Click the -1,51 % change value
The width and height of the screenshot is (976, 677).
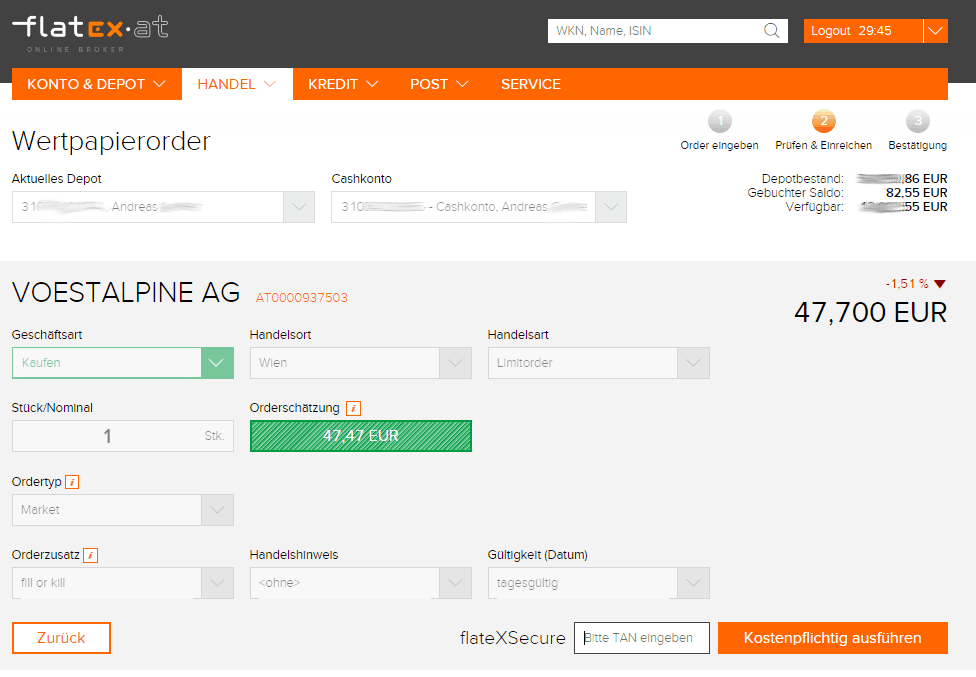click(907, 284)
